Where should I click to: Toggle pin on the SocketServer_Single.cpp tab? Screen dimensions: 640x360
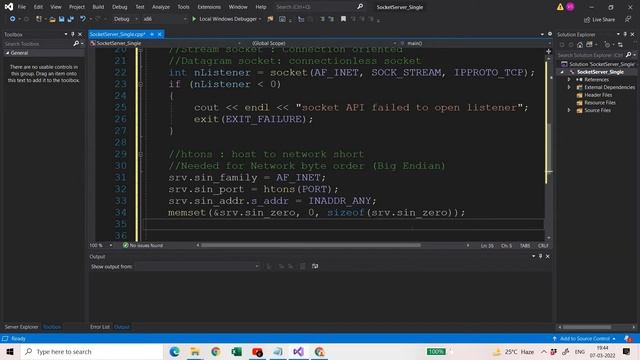152,34
